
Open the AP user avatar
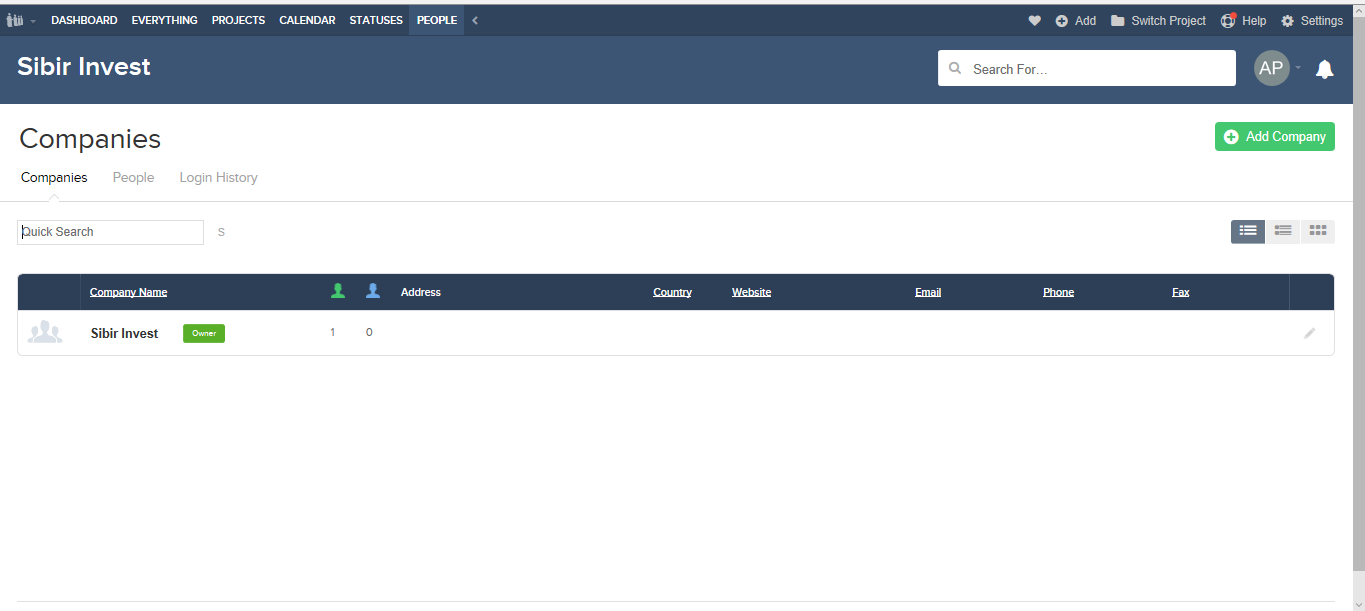coord(1271,68)
